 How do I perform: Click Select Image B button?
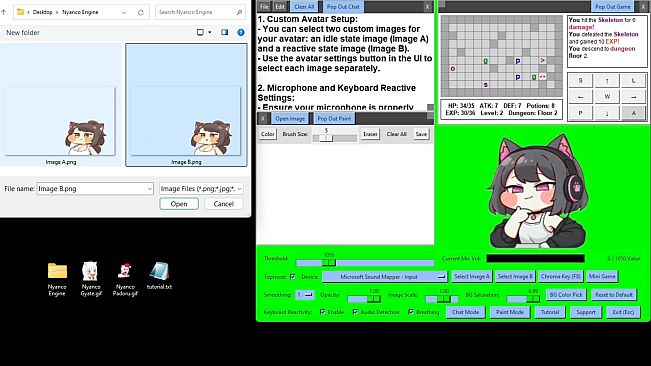coord(515,276)
